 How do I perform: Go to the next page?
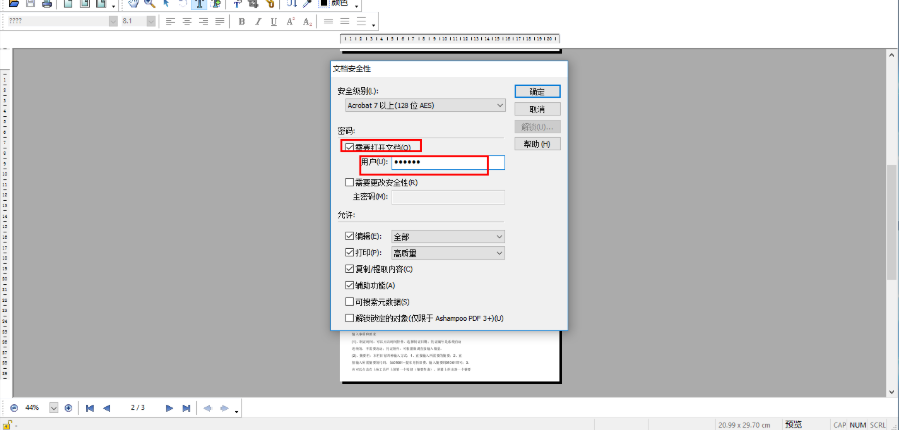(x=169, y=408)
